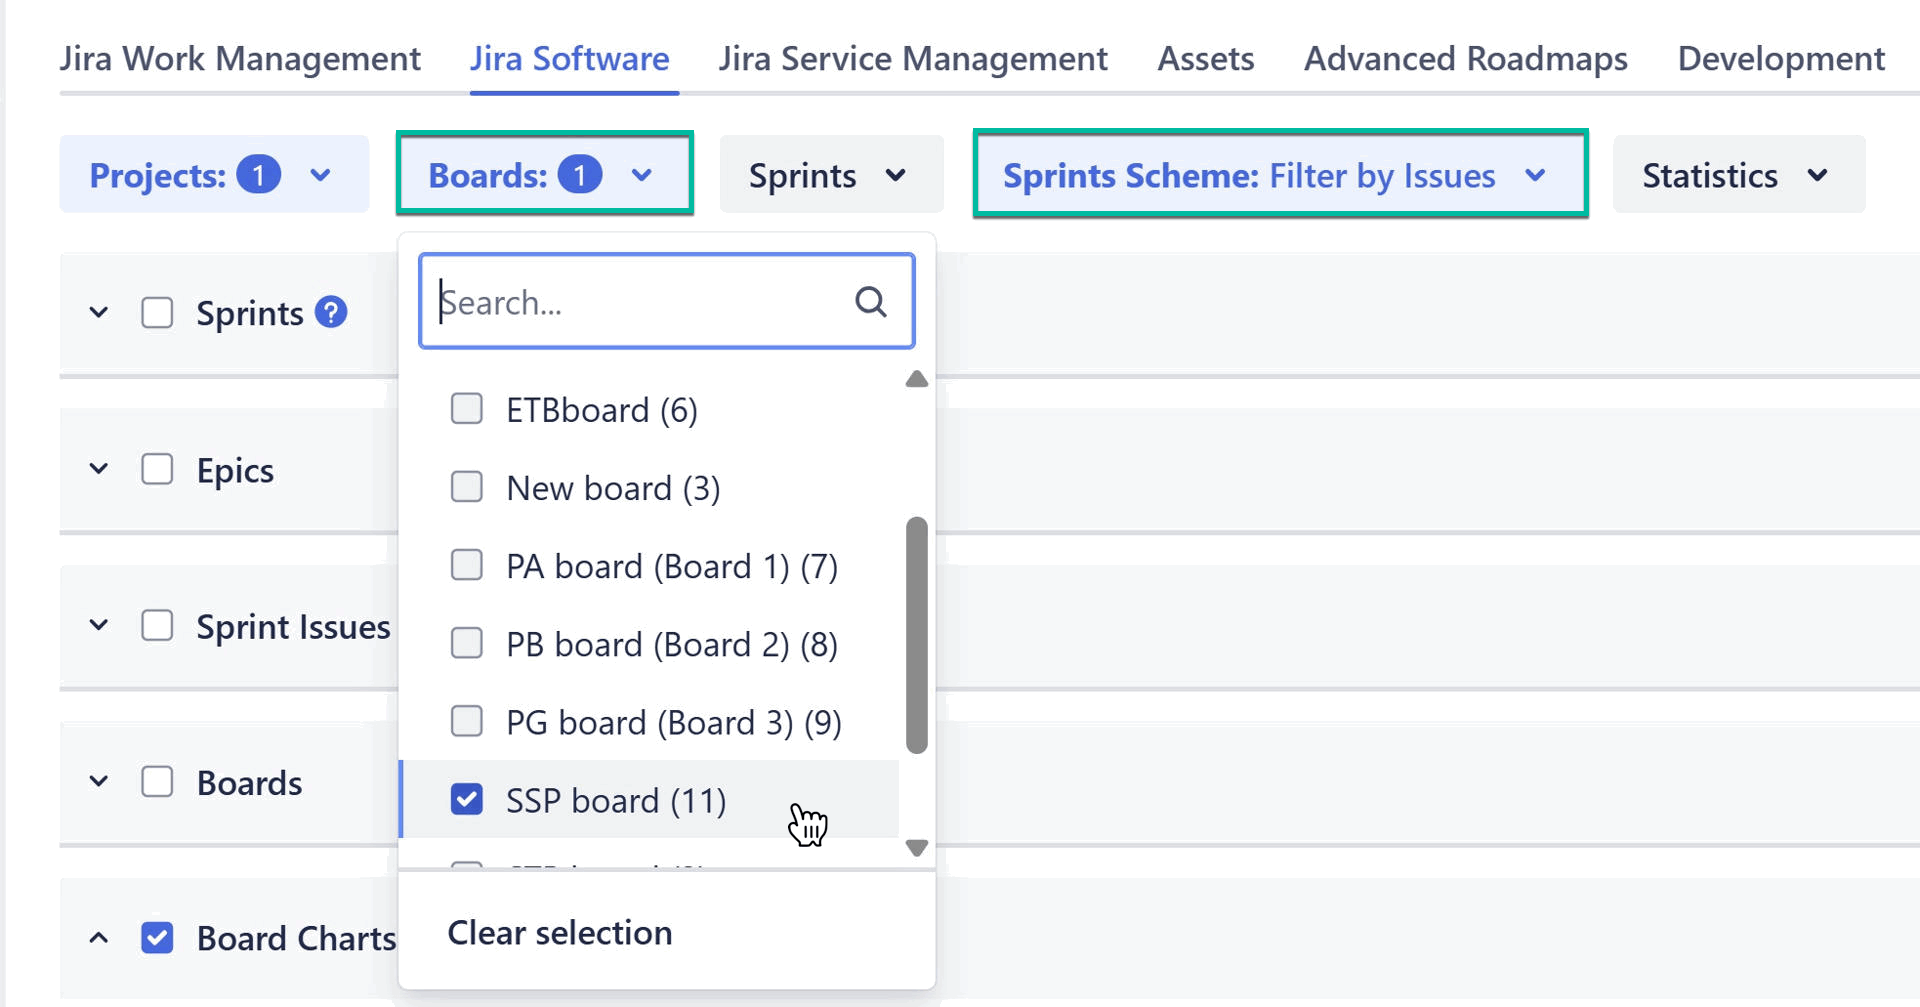
Task: Check the Epics checkbox
Action: pos(157,468)
